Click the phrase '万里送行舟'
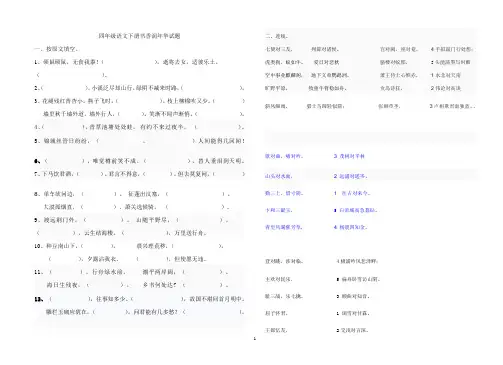This screenshot has height=365, width=503. (189, 233)
